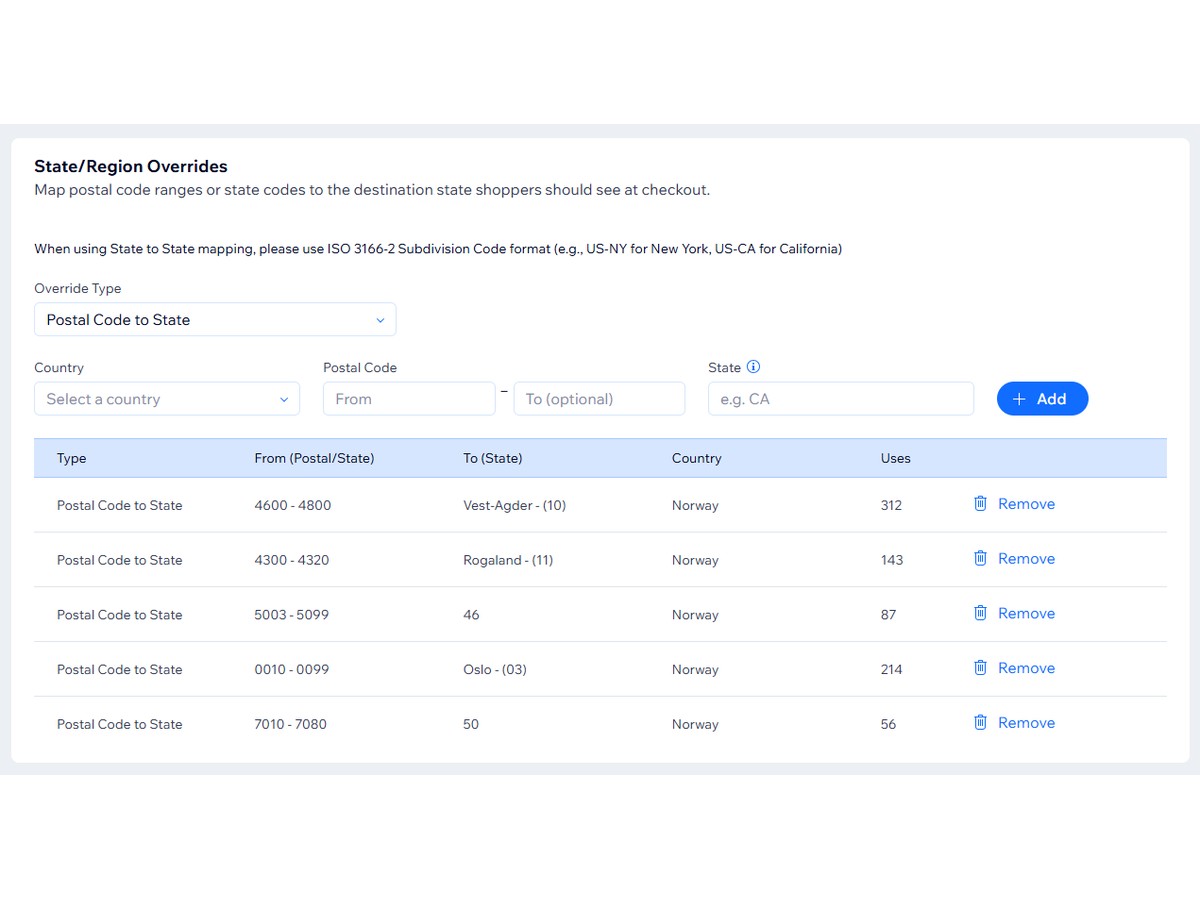Click the blue Add button
This screenshot has width=1200, height=900.
click(1042, 399)
